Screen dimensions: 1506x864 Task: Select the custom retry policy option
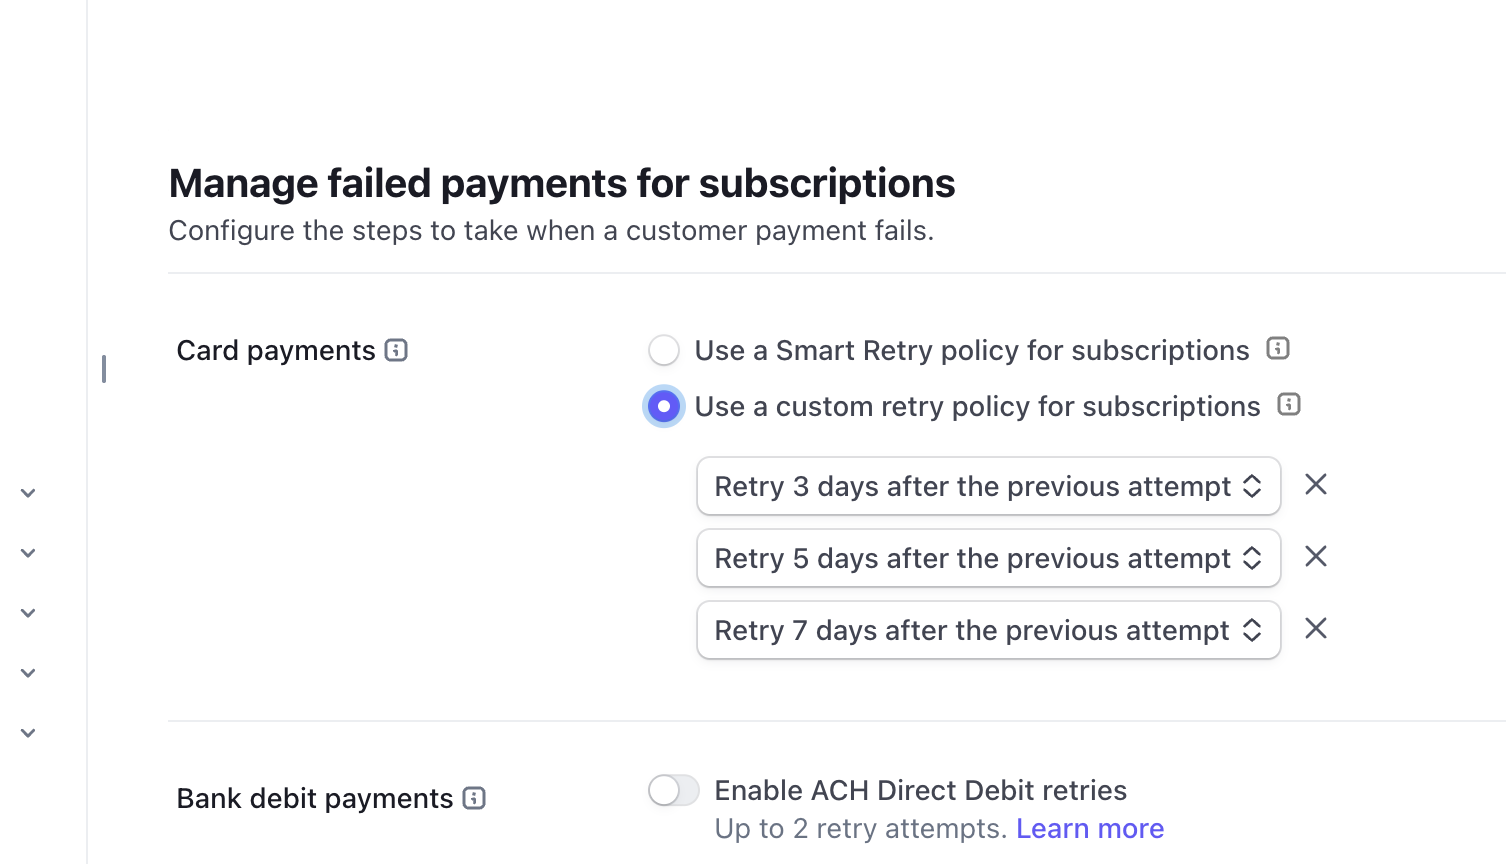pos(663,406)
